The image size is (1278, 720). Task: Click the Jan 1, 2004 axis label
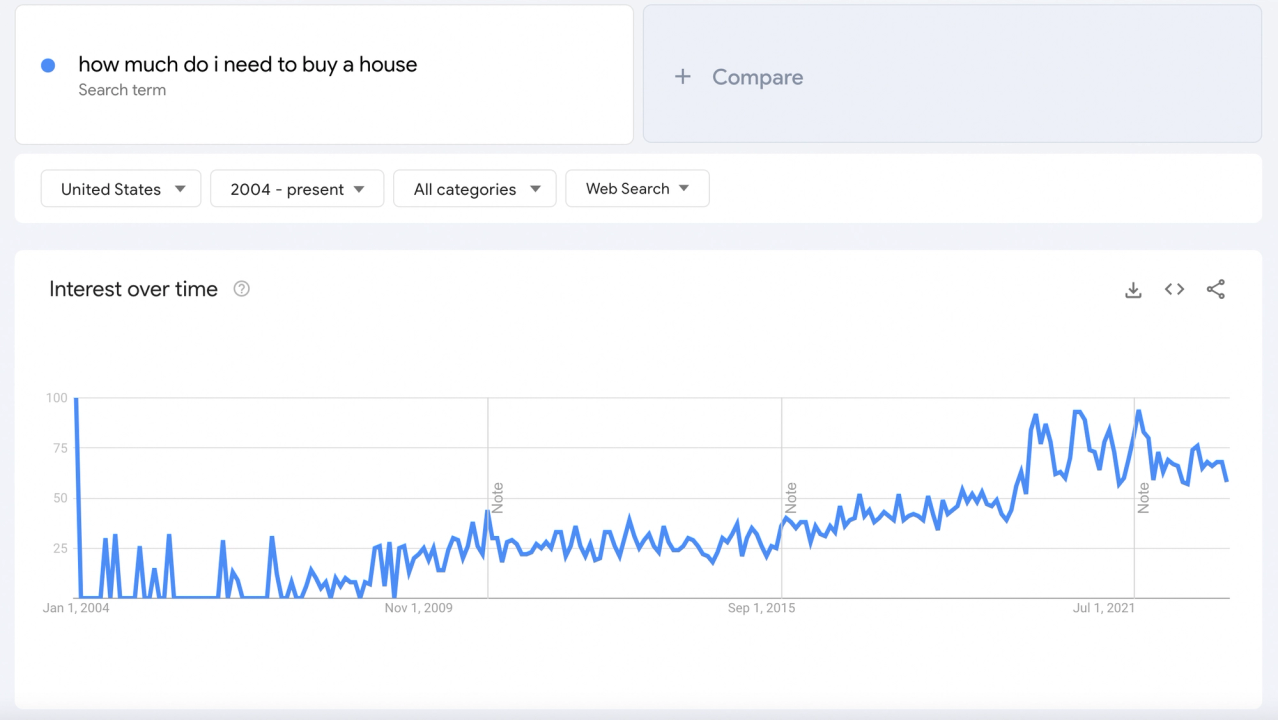tap(76, 608)
